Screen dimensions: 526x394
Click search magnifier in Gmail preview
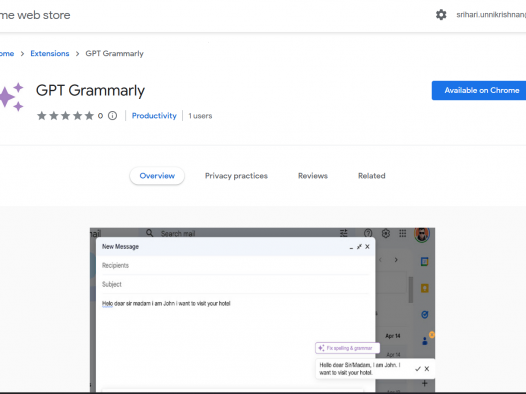150,233
